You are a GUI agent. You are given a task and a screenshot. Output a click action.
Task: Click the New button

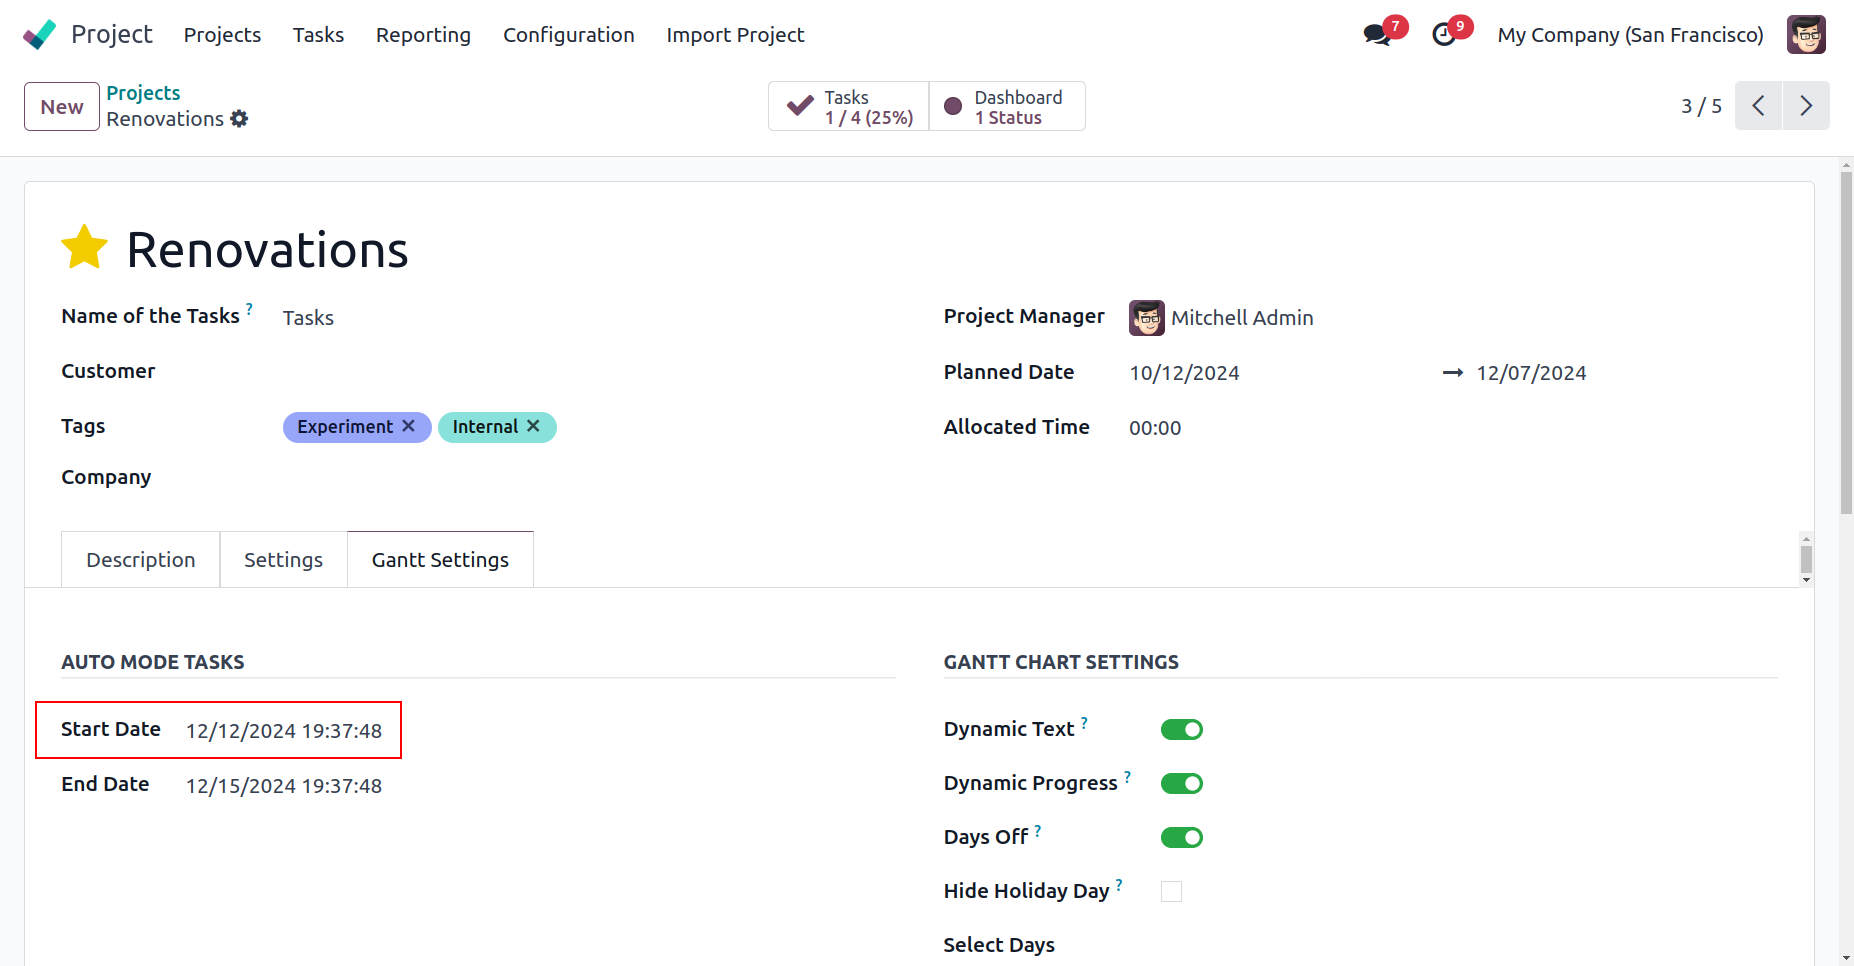(62, 107)
